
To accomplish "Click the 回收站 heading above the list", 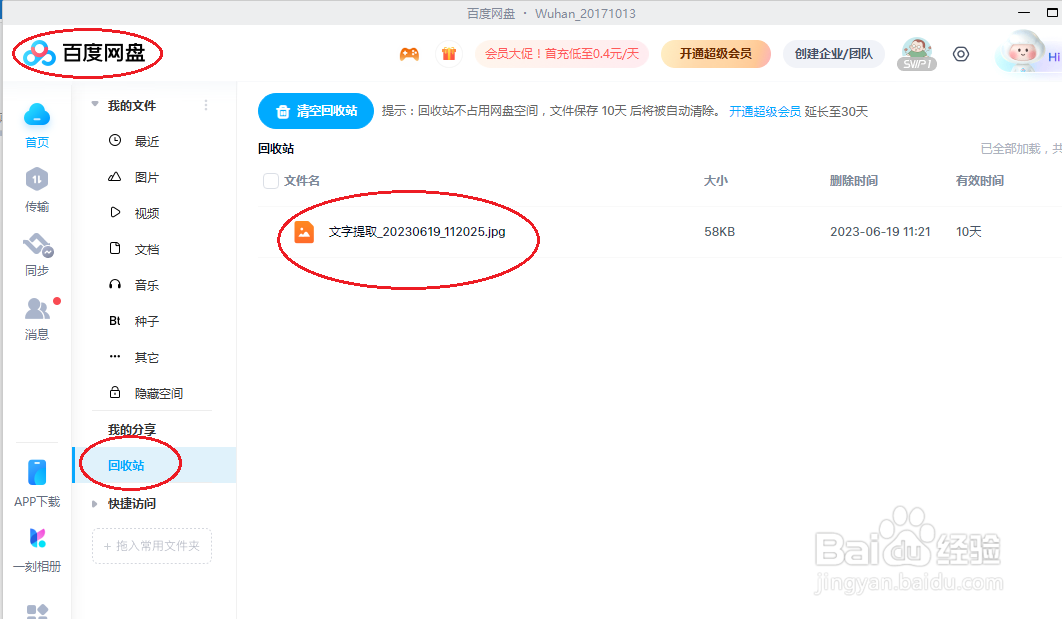I will [x=276, y=148].
